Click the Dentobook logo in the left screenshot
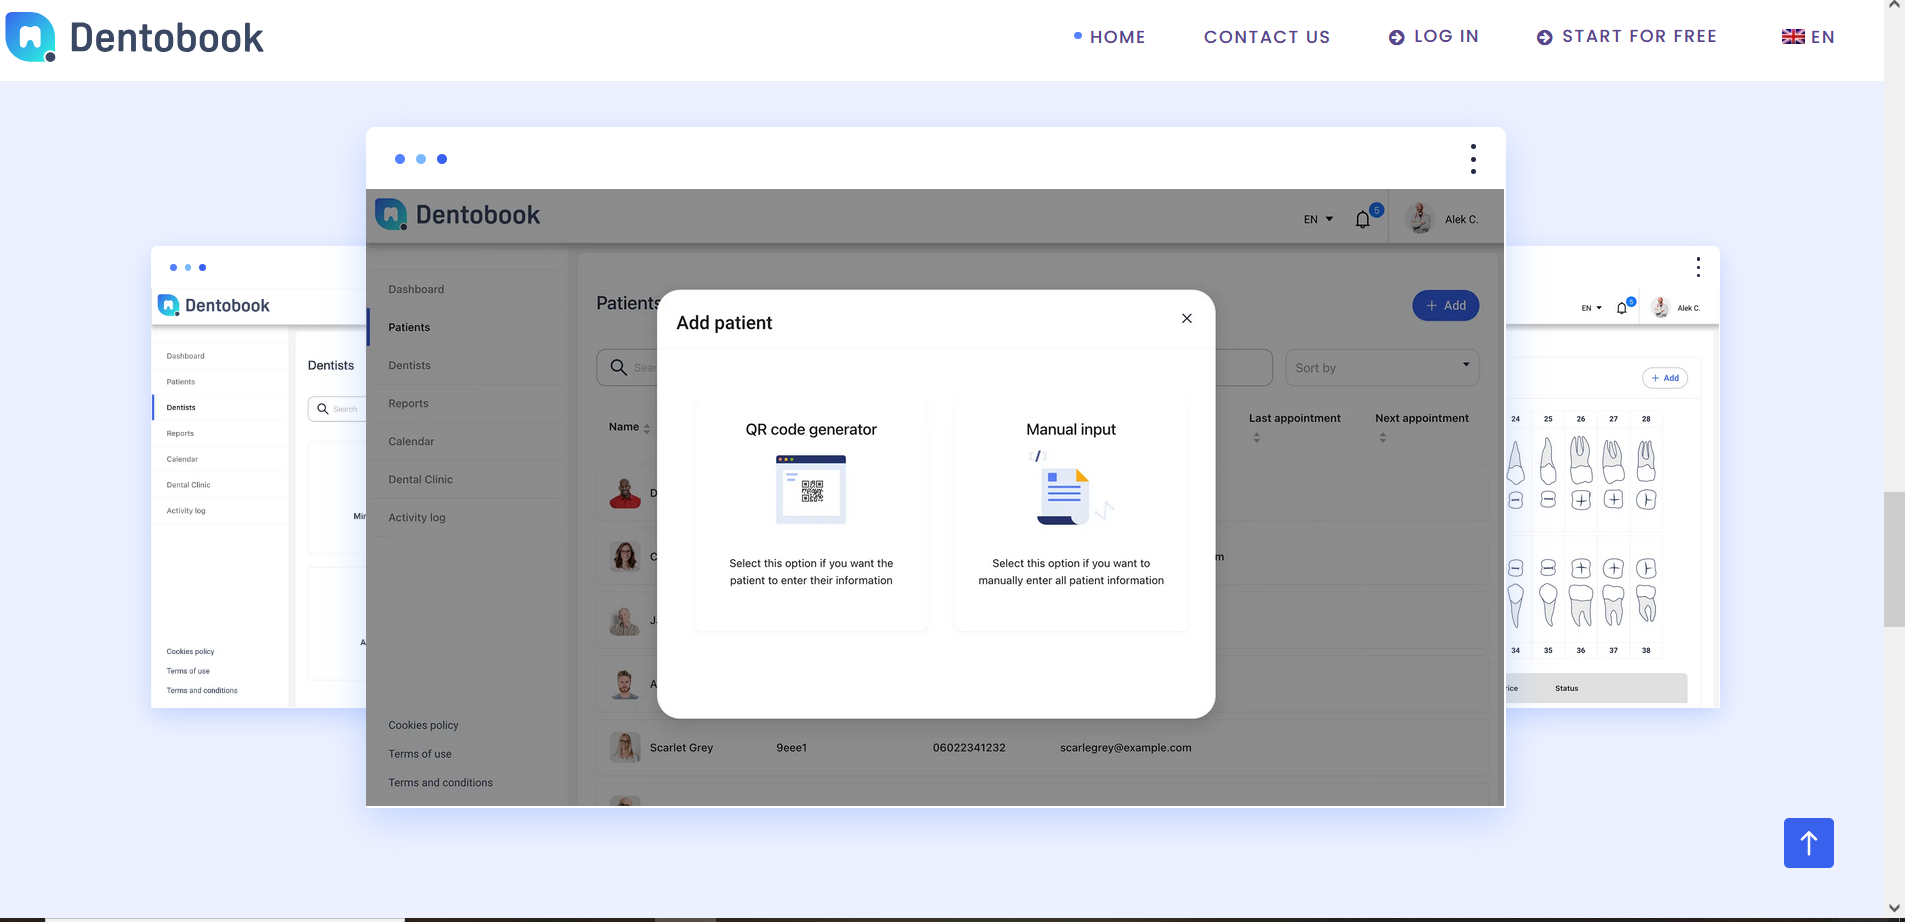This screenshot has width=1905, height=922. (214, 305)
